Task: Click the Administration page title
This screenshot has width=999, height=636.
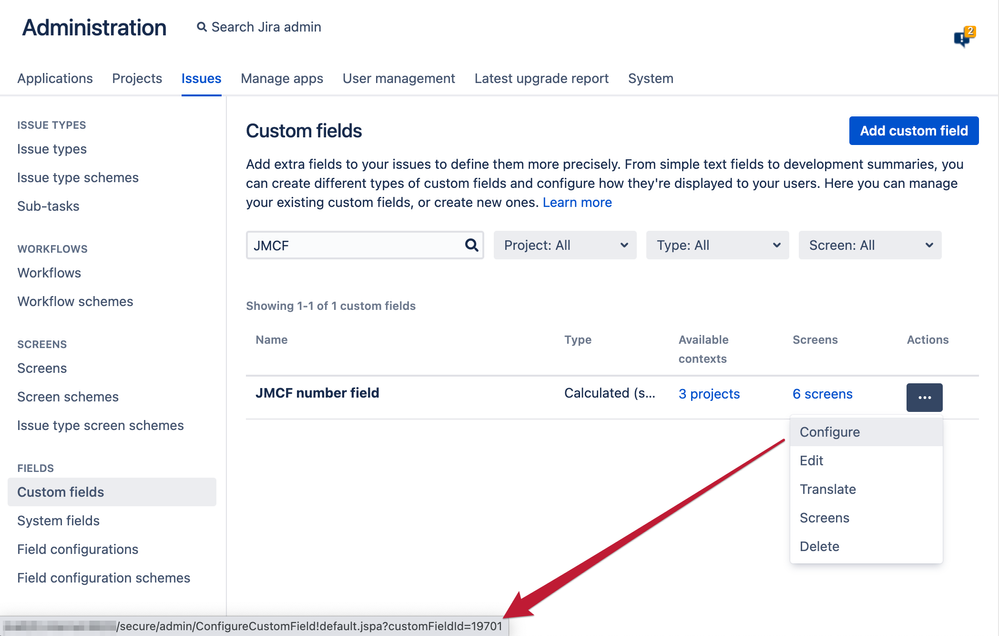Action: [94, 27]
